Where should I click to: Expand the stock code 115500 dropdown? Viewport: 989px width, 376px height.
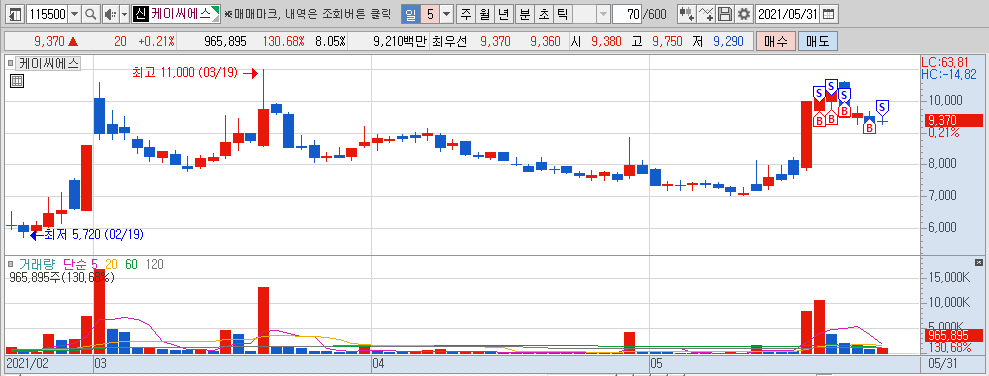point(74,14)
